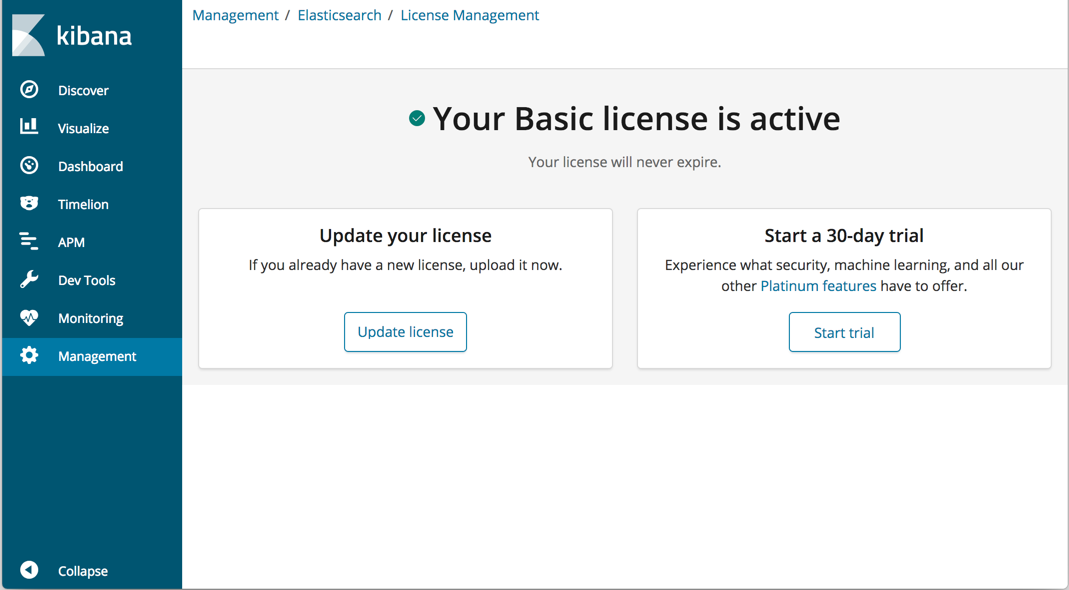Viewport: 1069px width, 590px height.
Task: Click the green active license checkmark
Action: [417, 118]
